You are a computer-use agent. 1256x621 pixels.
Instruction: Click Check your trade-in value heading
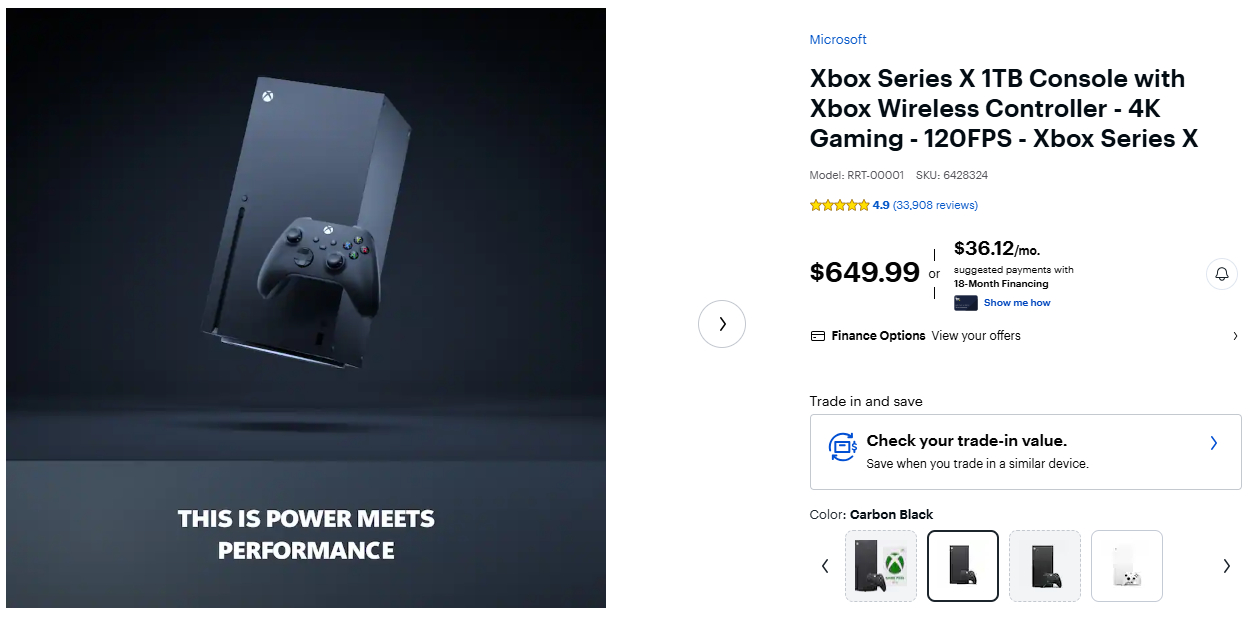click(x=966, y=441)
